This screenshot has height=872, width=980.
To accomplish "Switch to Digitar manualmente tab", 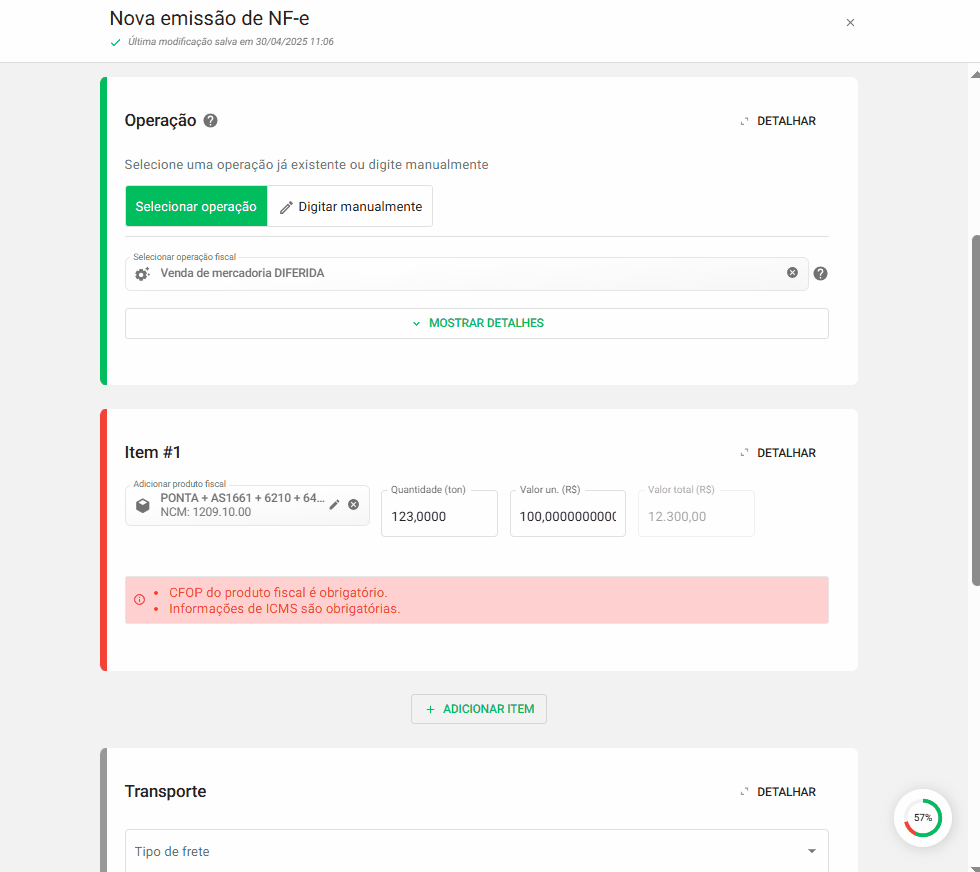I will (349, 206).
